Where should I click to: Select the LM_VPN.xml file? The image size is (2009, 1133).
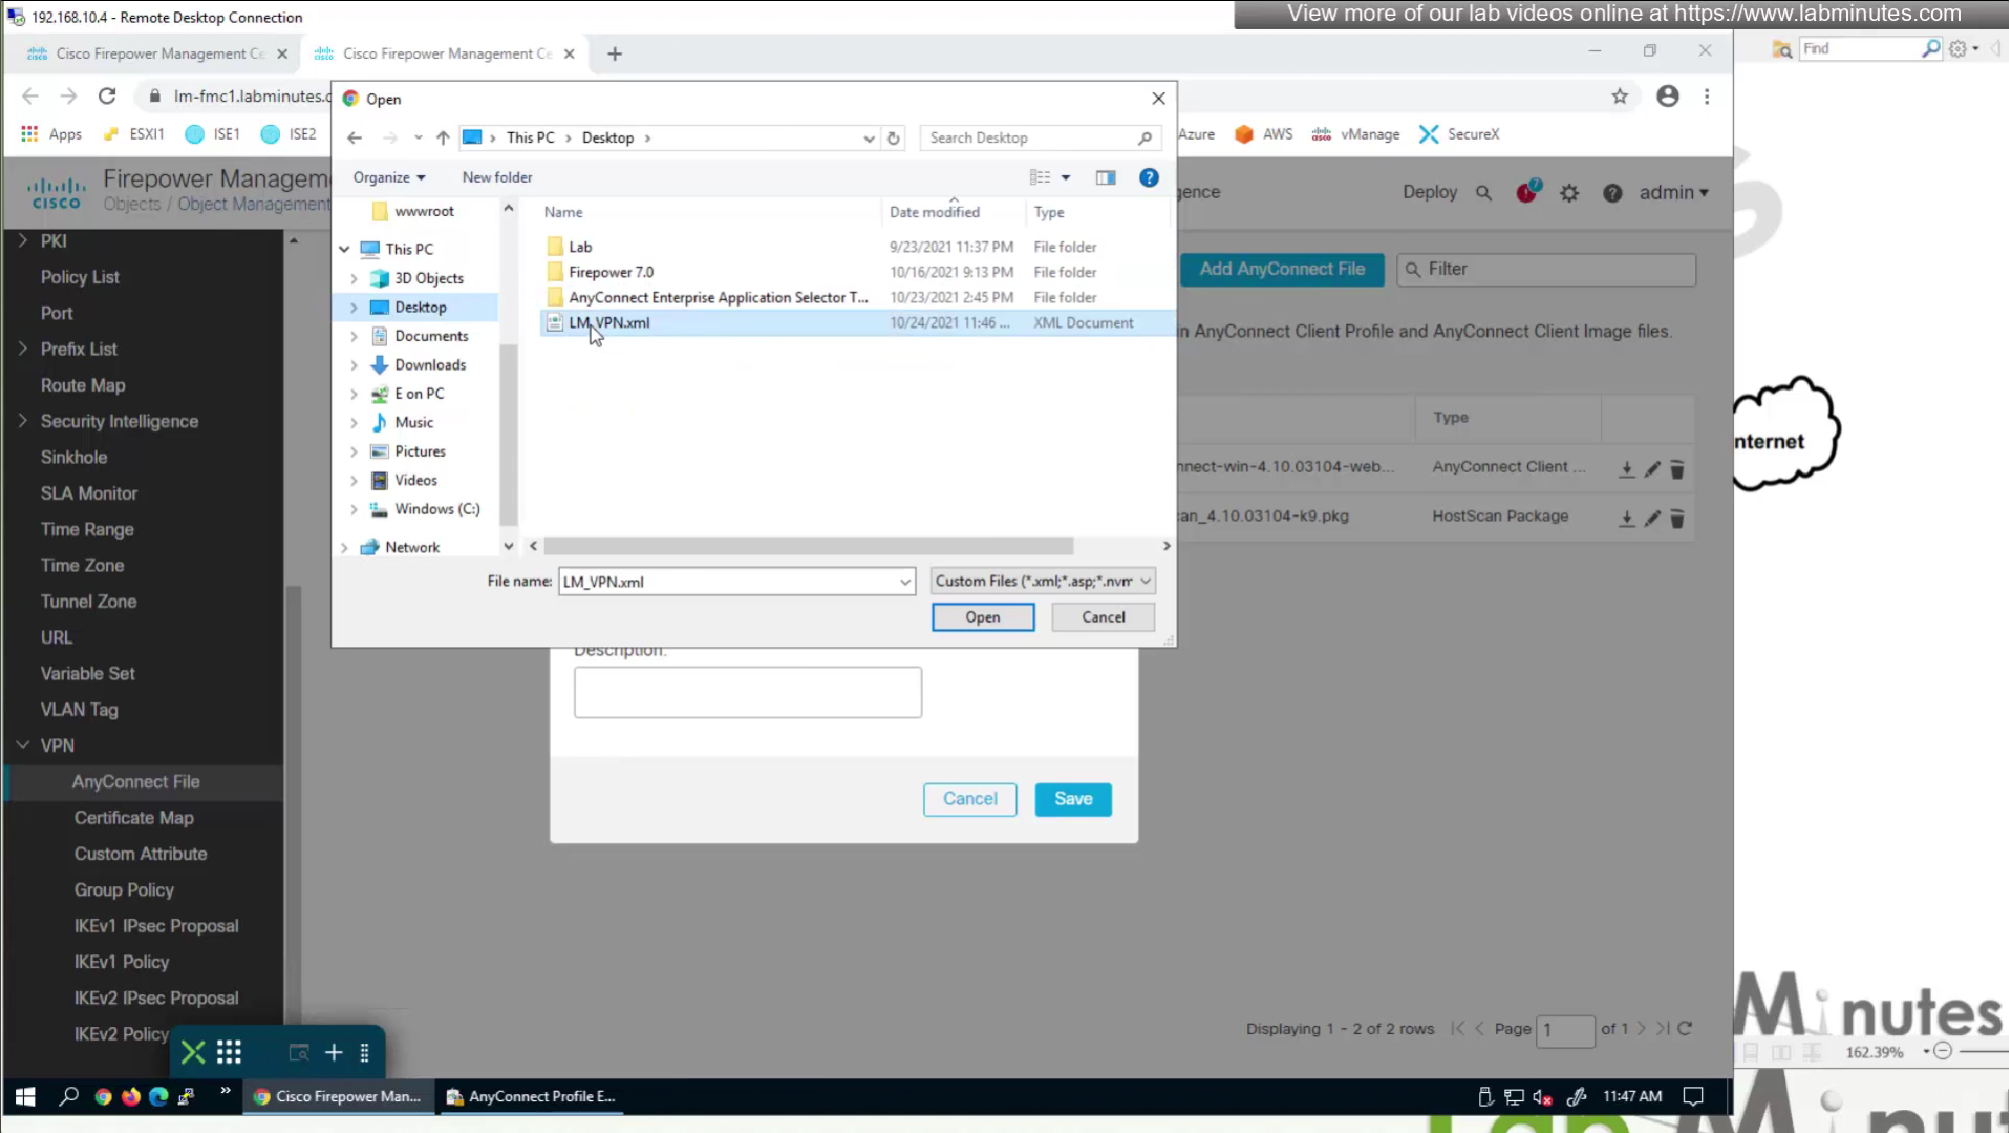[x=609, y=323]
